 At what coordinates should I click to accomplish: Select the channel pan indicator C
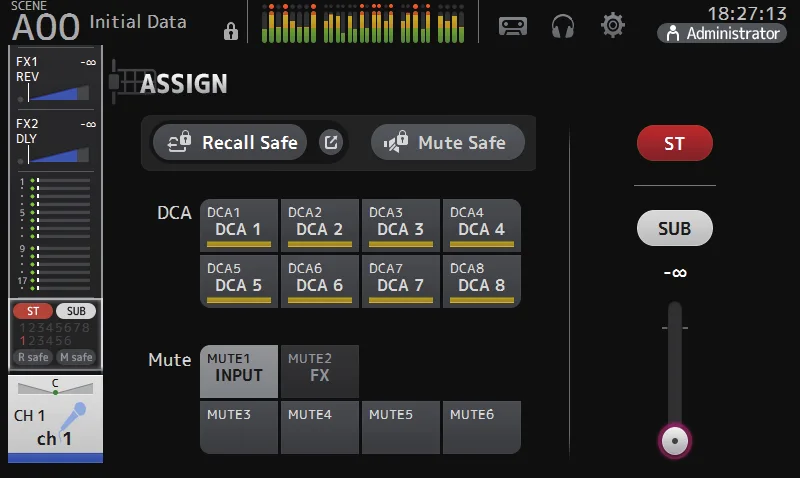[55, 387]
